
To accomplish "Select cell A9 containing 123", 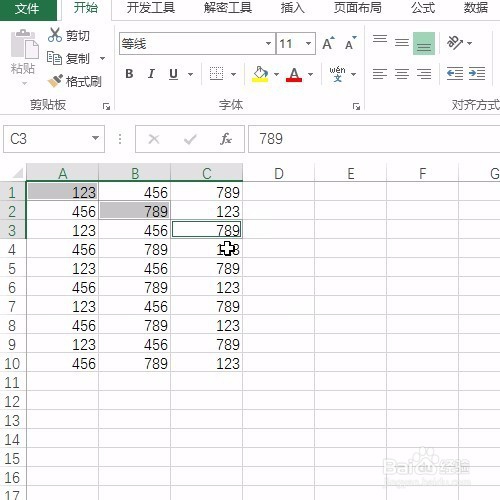I will click(x=63, y=344).
